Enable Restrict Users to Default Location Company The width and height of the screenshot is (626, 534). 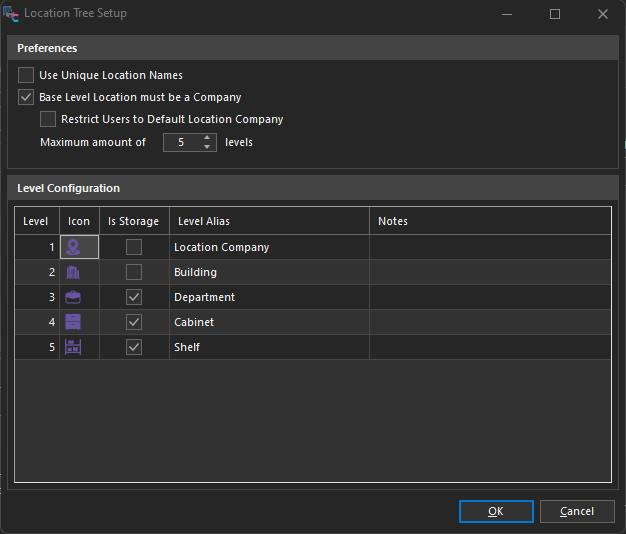coord(48,119)
